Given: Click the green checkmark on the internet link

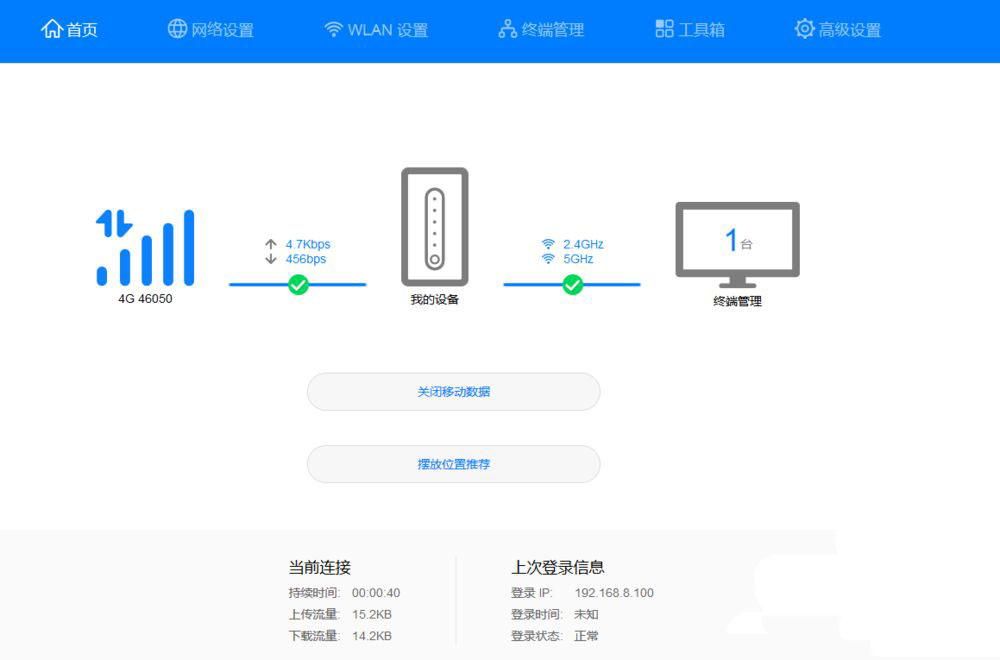Looking at the screenshot, I should point(298,284).
